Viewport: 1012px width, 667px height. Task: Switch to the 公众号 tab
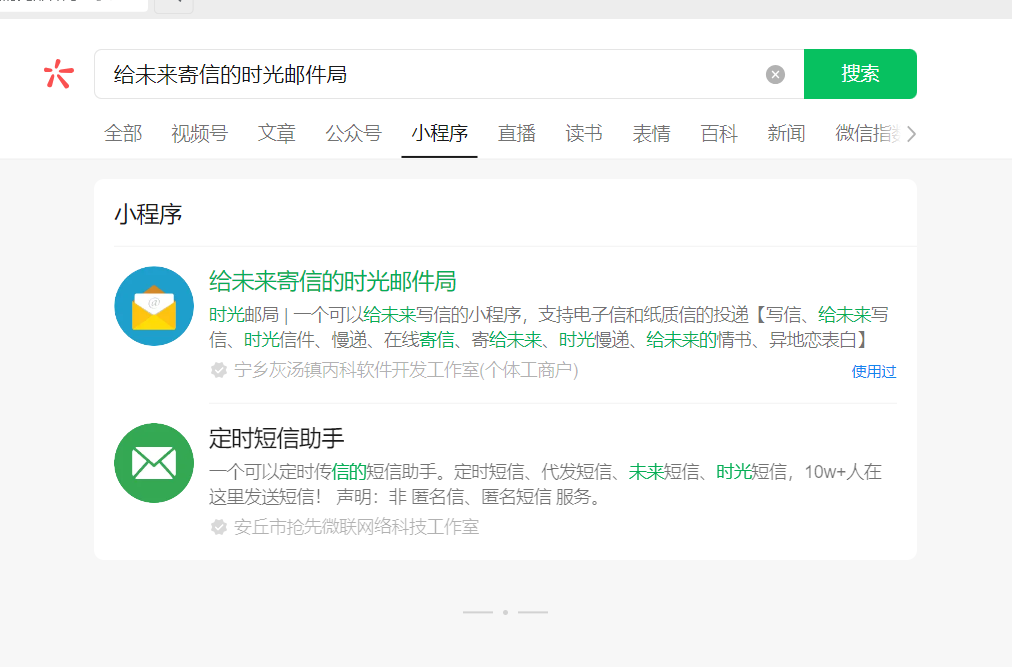(x=353, y=134)
